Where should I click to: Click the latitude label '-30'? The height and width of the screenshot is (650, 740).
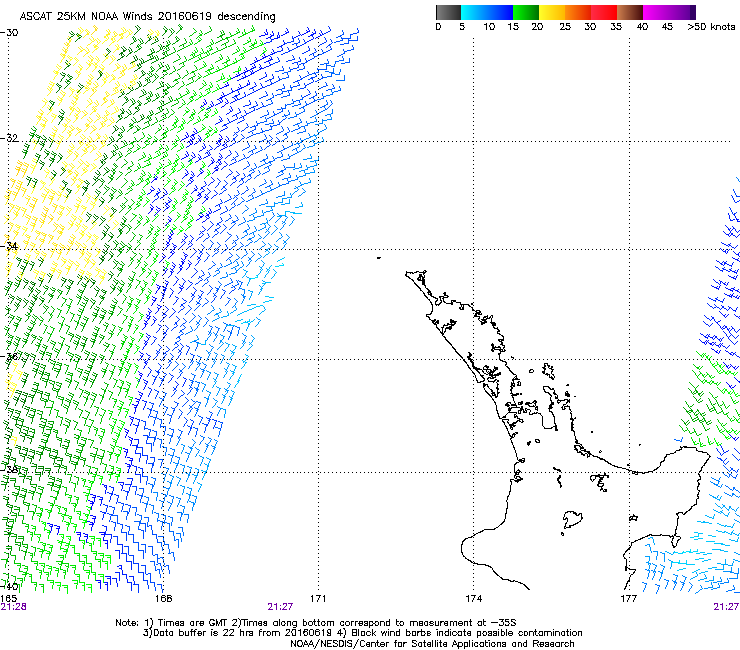click(x=9, y=33)
